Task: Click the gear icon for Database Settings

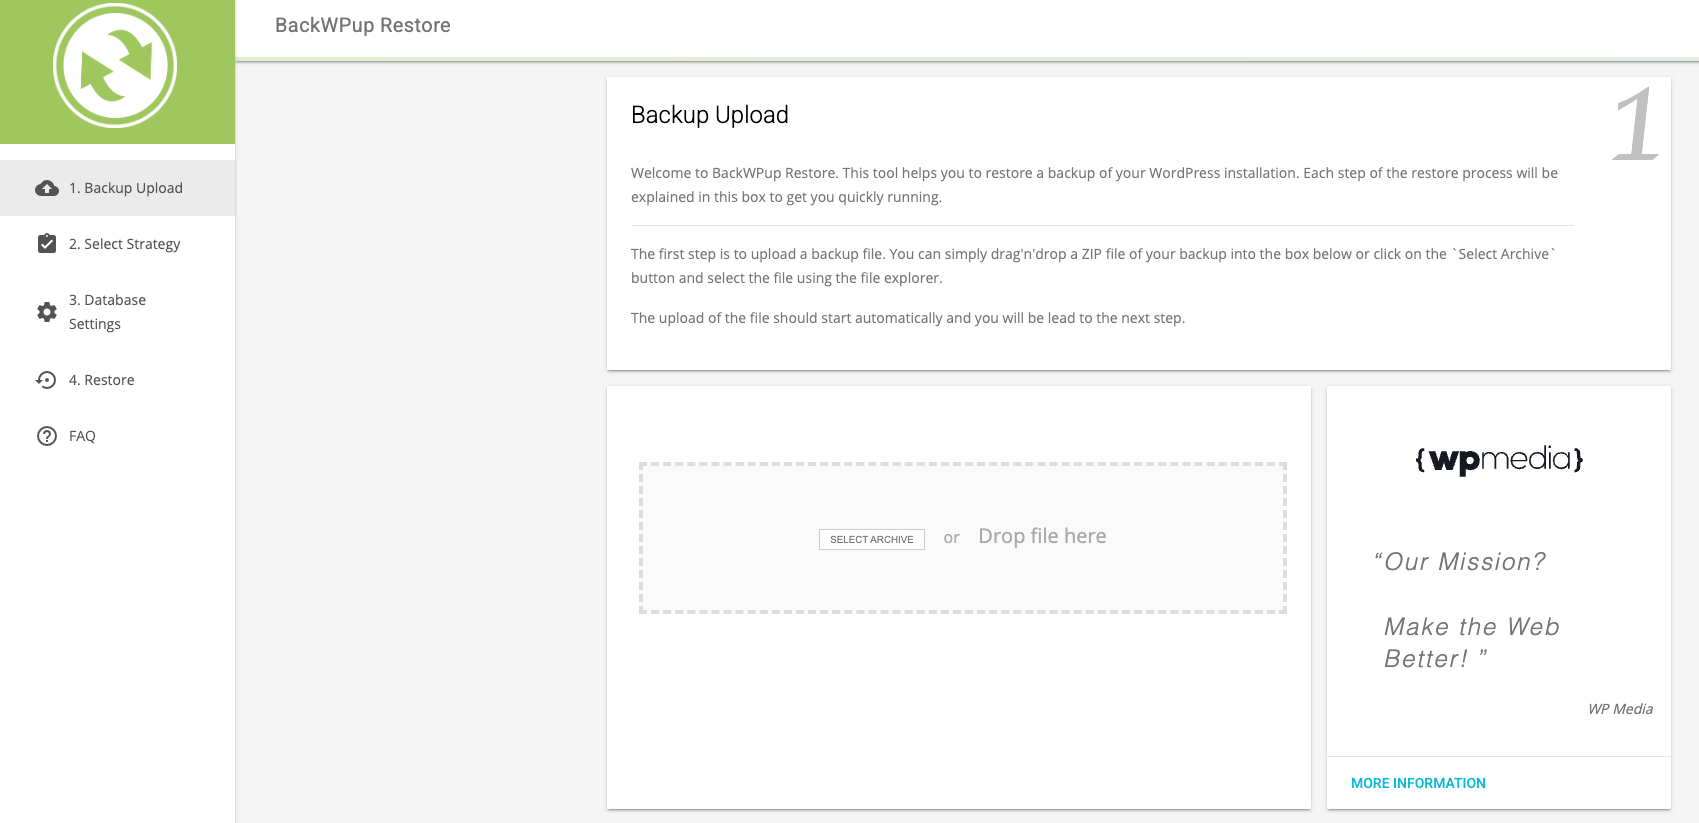Action: point(47,312)
